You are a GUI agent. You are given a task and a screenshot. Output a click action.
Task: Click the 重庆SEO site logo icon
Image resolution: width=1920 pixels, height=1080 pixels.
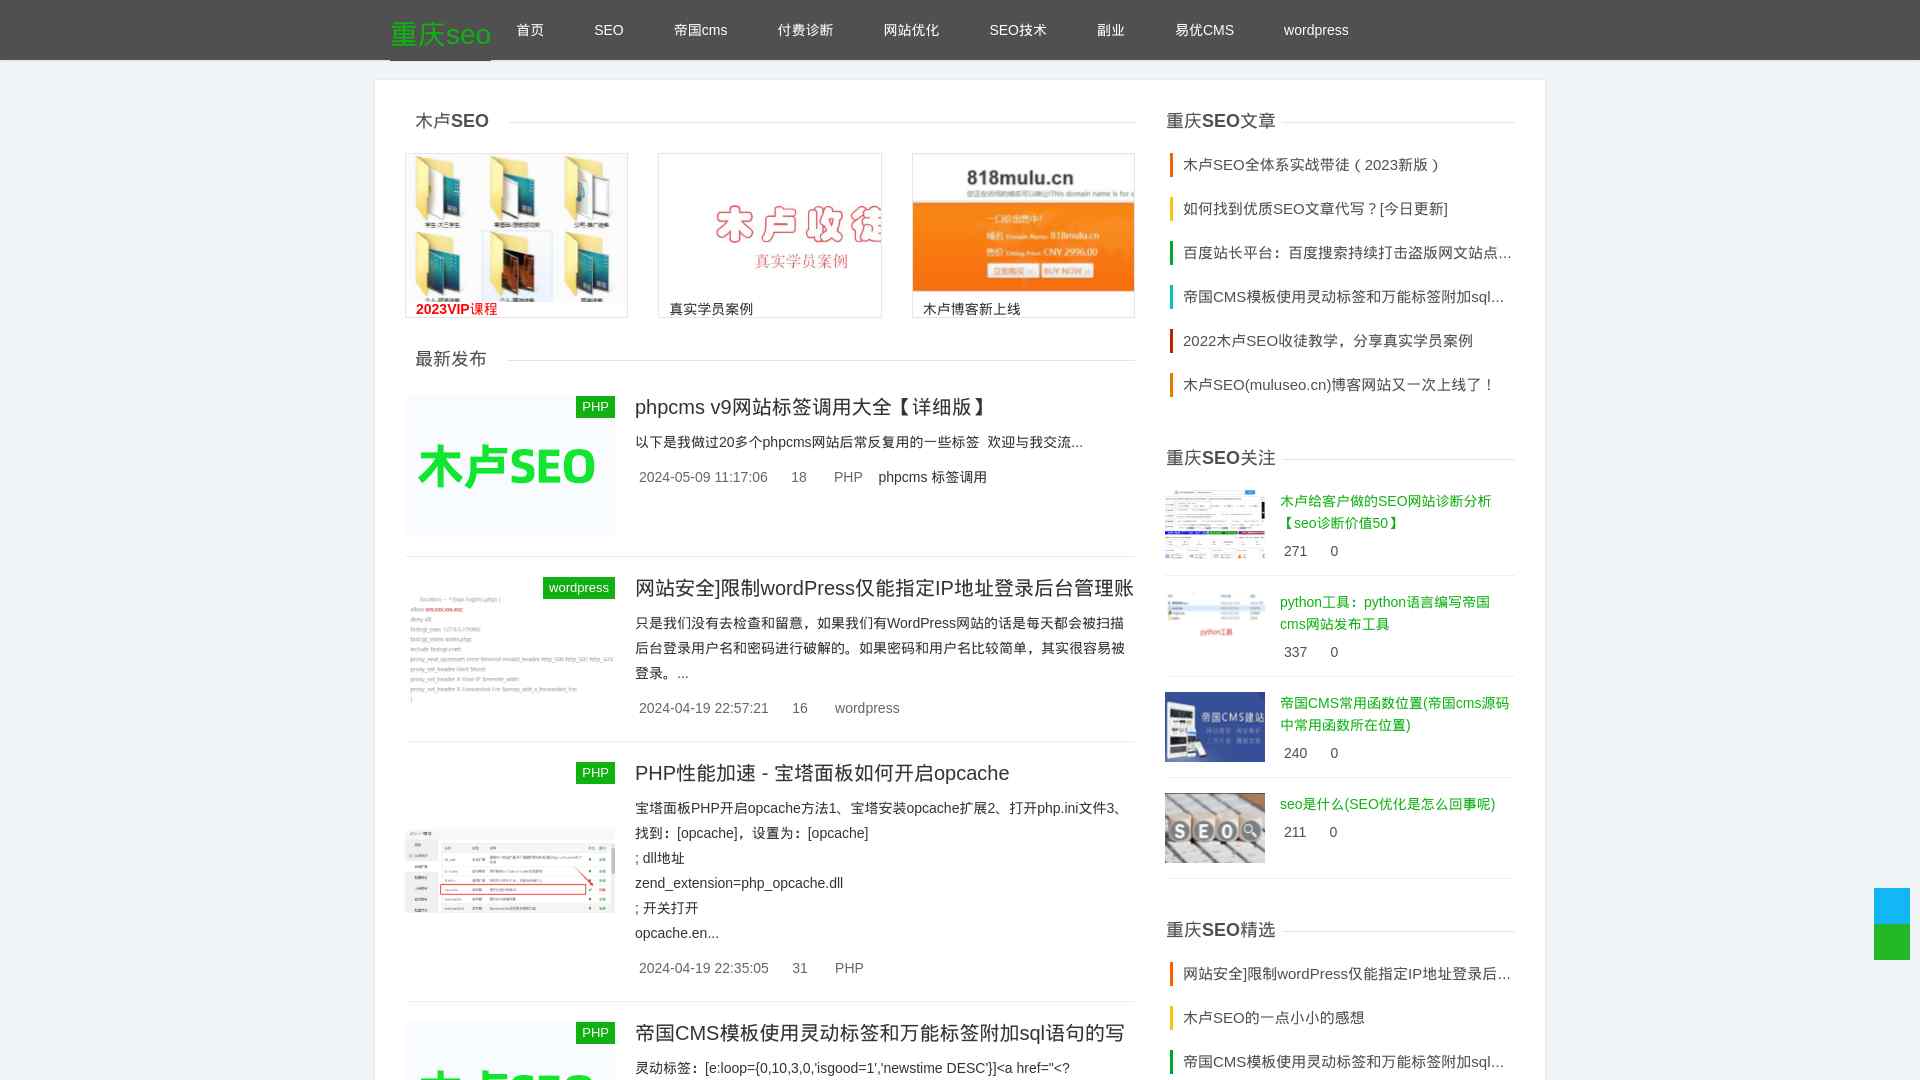pyautogui.click(x=440, y=32)
